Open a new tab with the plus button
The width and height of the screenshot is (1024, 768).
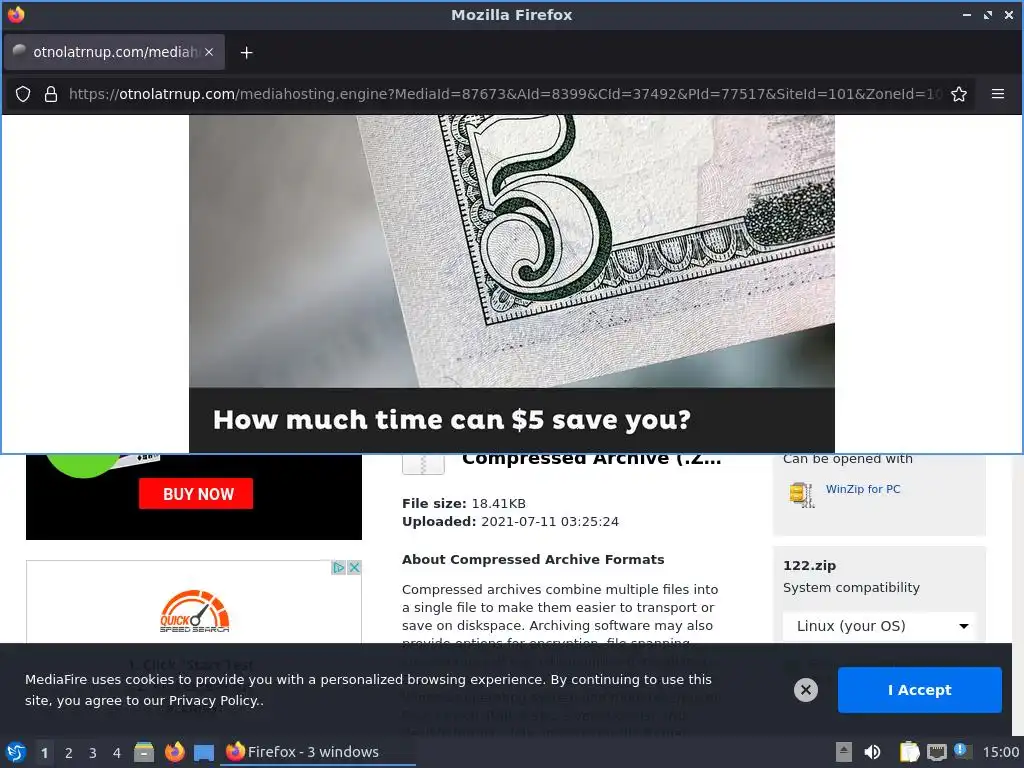[x=246, y=52]
